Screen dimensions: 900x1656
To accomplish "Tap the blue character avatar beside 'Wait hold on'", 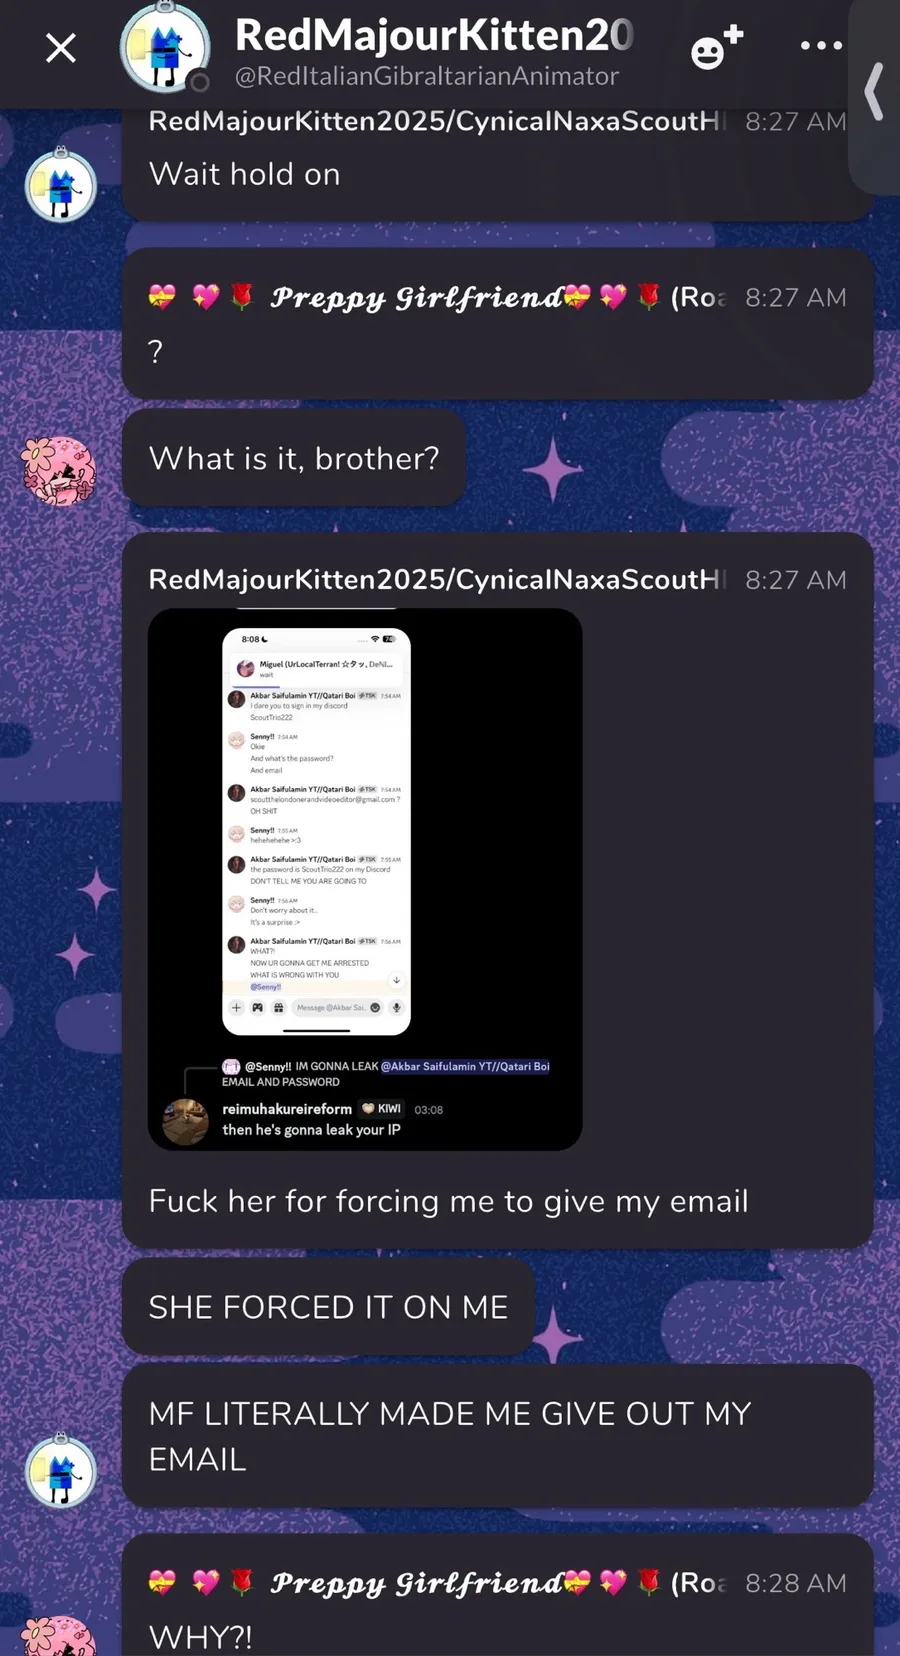I will pos(61,186).
